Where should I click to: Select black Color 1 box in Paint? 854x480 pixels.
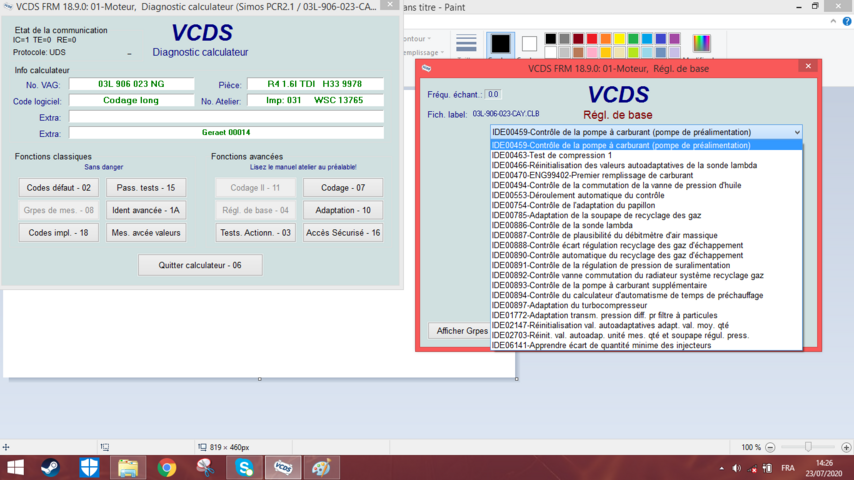(500, 44)
